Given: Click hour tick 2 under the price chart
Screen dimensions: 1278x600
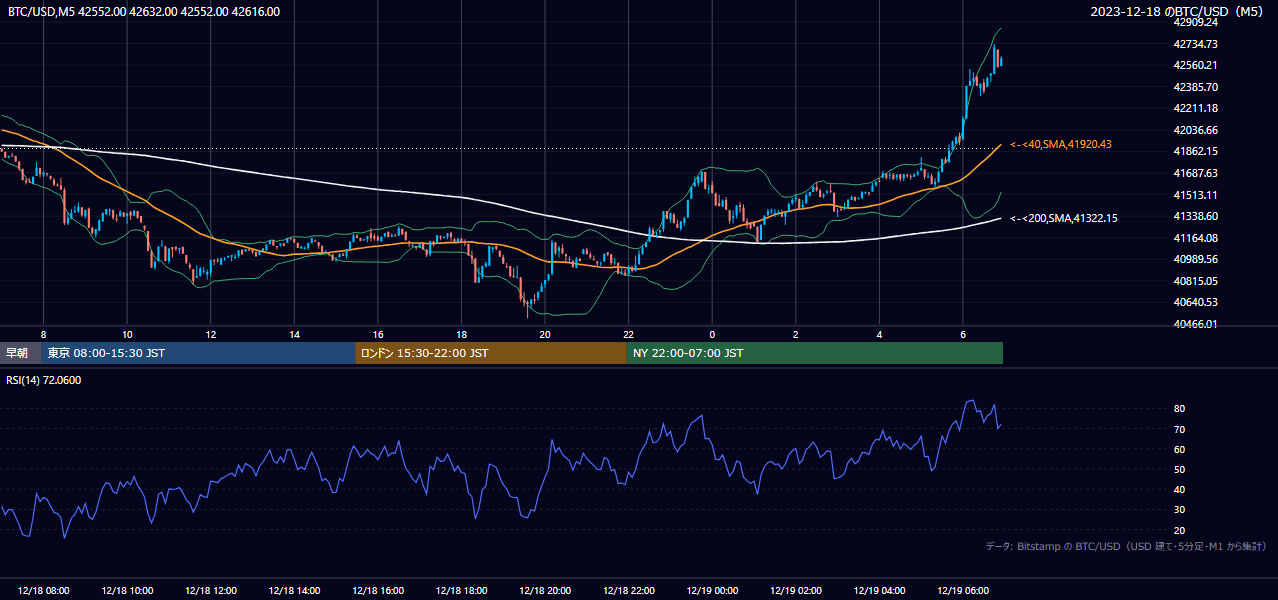Looking at the screenshot, I should (796, 334).
